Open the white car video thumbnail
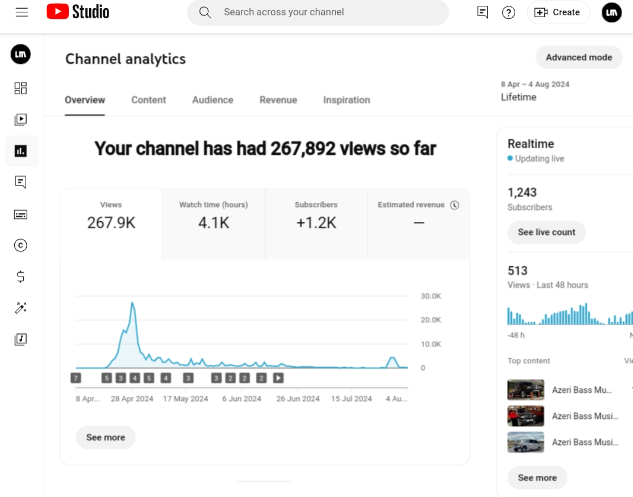The height and width of the screenshot is (497, 633). (x=526, y=442)
